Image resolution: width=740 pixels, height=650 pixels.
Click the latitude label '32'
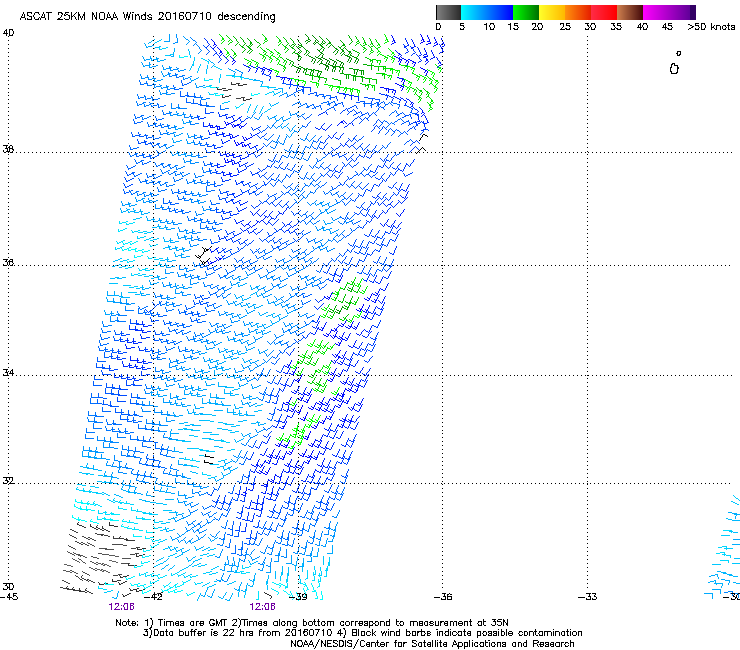click(8, 481)
